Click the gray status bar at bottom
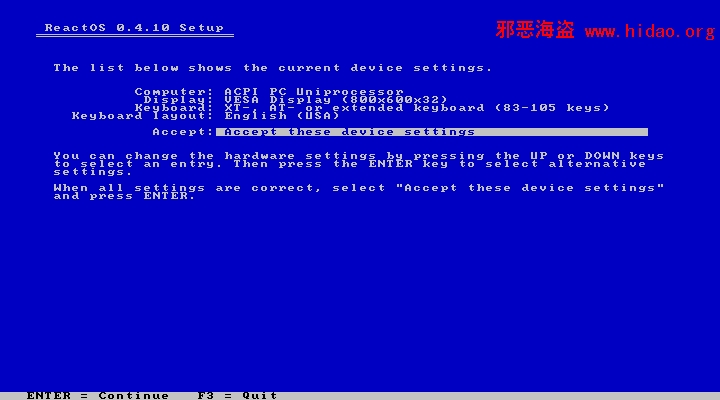The width and height of the screenshot is (720, 400). point(360,395)
